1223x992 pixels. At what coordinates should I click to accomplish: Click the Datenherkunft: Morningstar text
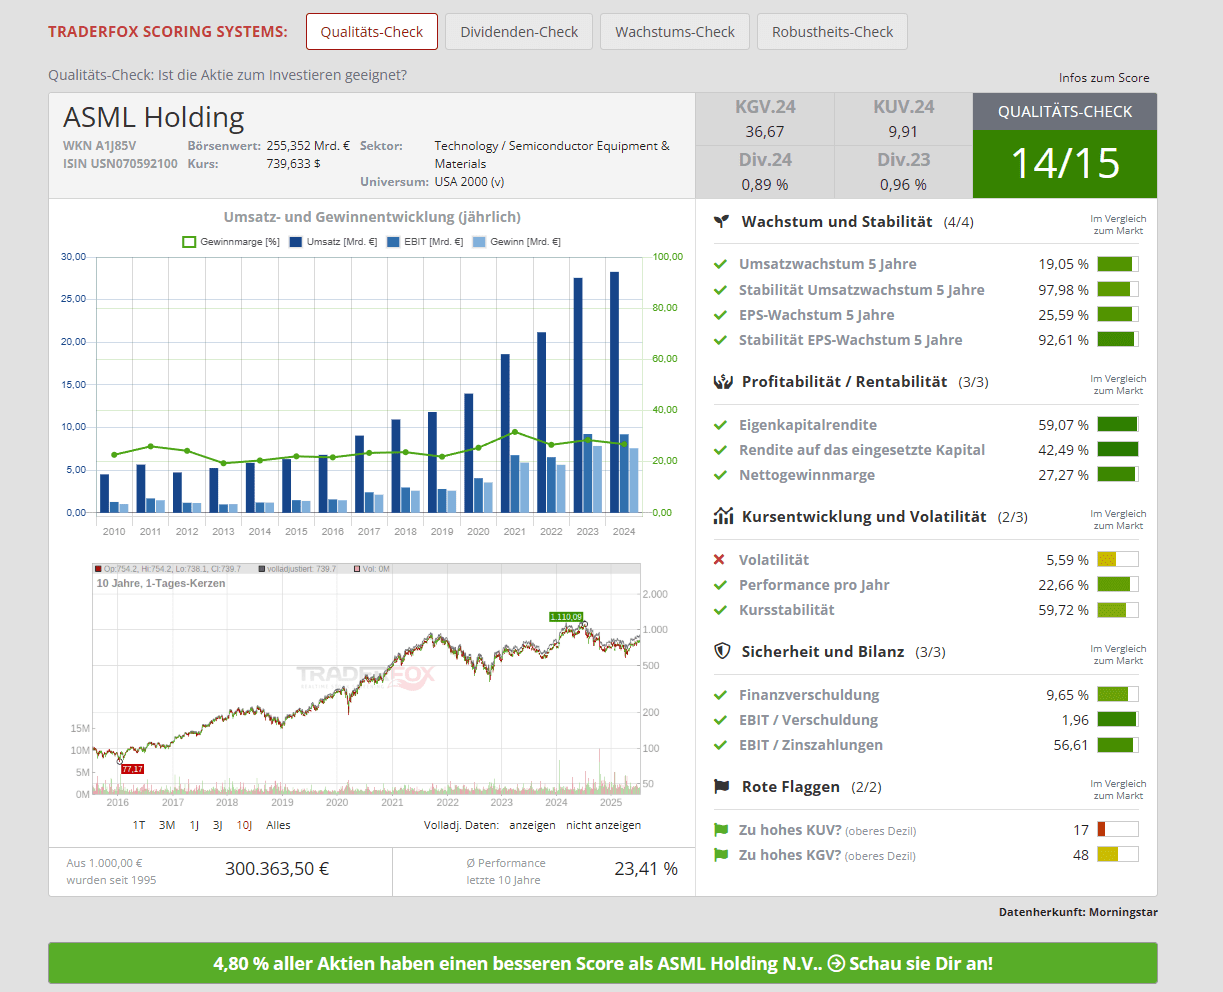[1078, 912]
